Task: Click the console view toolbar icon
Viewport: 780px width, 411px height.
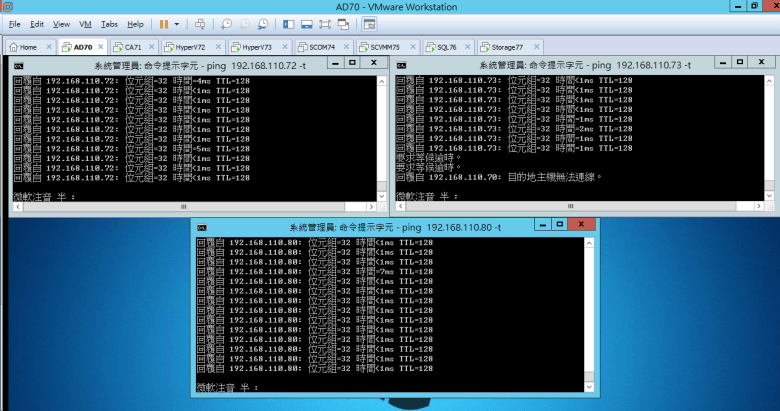Action: click(368, 23)
